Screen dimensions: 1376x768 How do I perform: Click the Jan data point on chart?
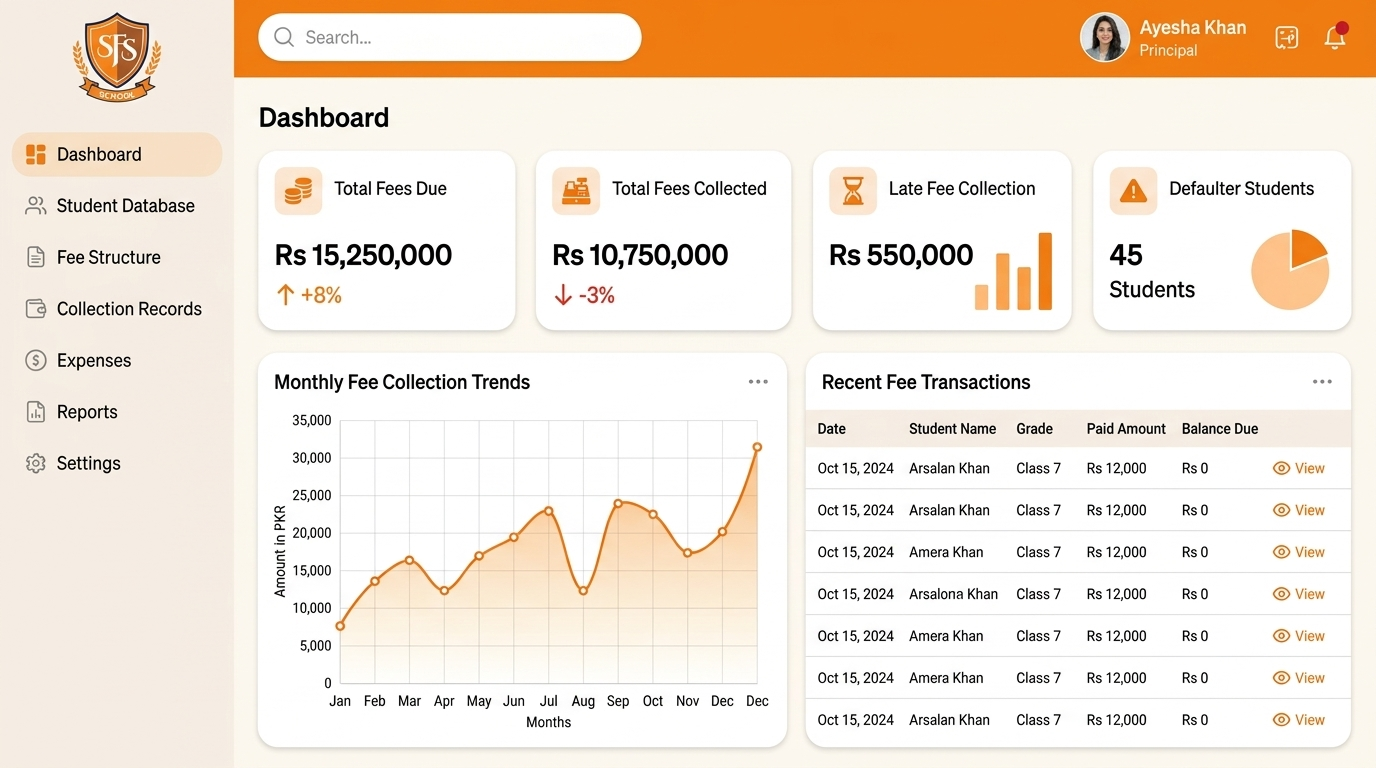pos(340,626)
